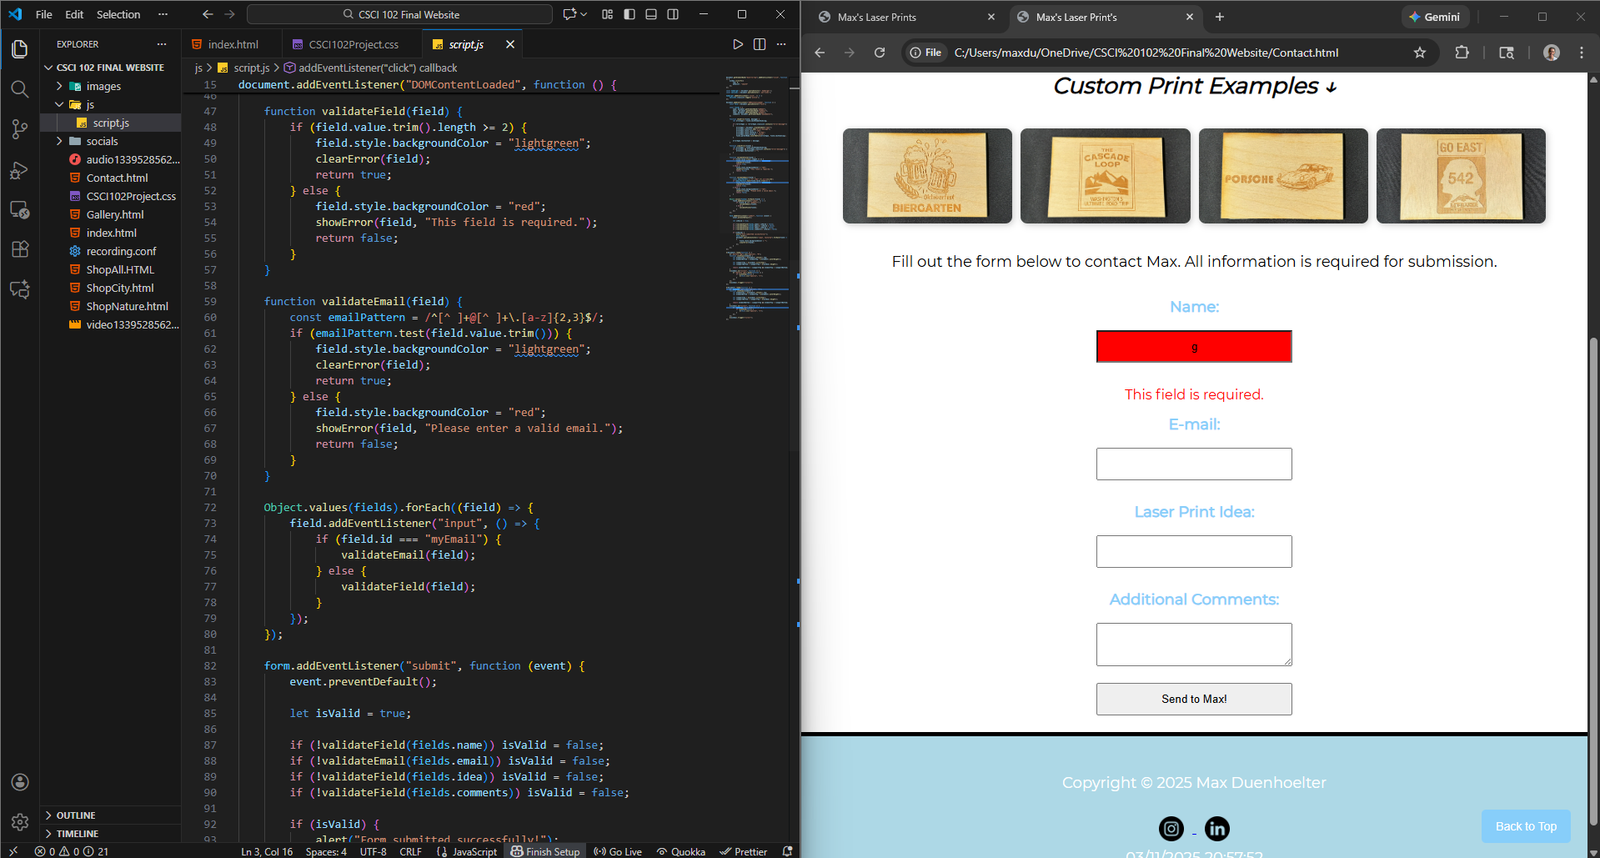Click the E-mail input field

point(1193,464)
